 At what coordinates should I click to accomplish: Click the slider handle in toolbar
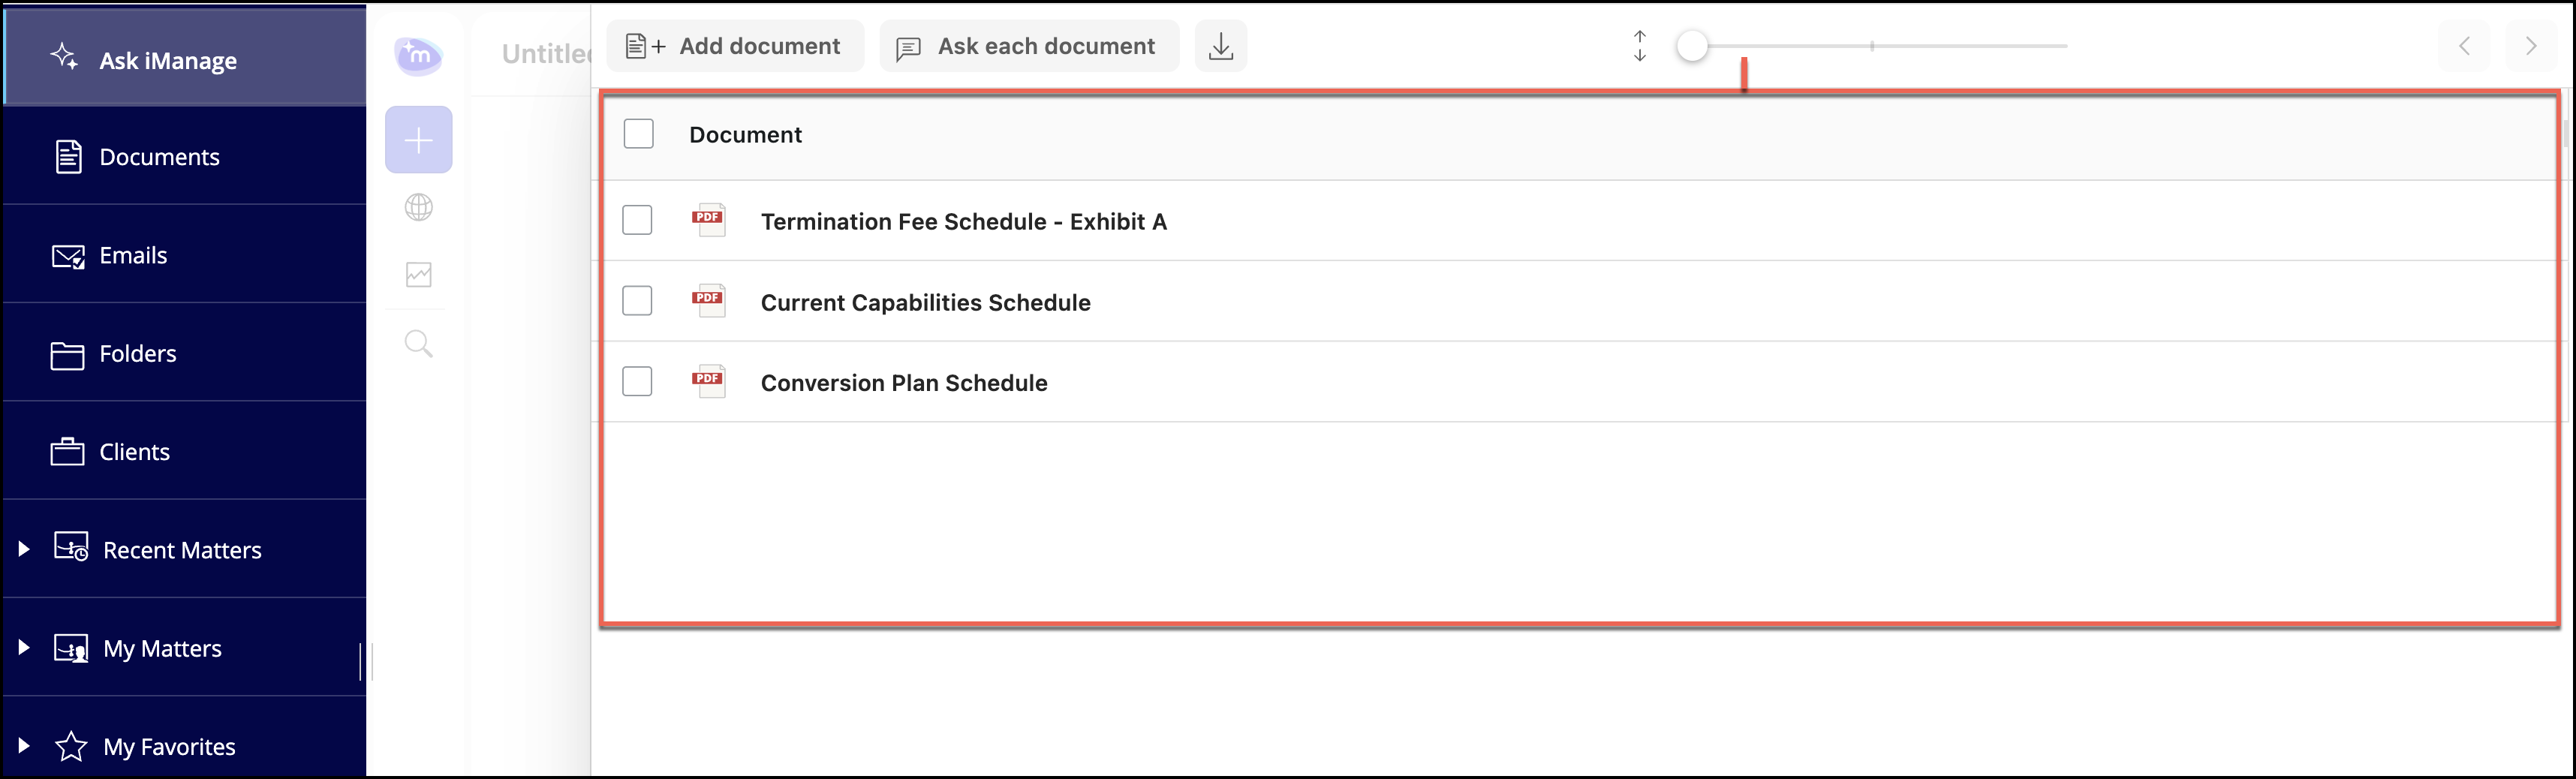point(1692,46)
